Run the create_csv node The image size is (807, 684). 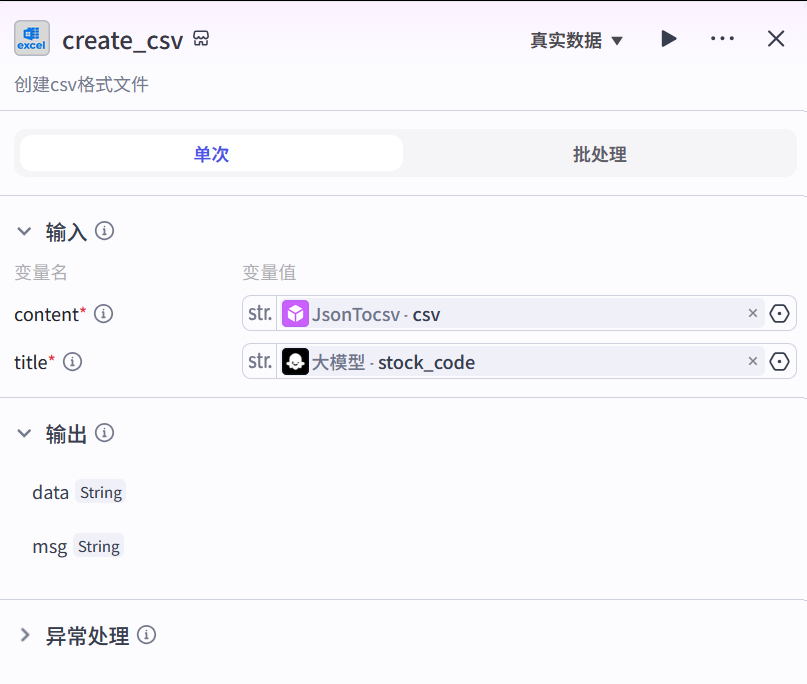(668, 39)
